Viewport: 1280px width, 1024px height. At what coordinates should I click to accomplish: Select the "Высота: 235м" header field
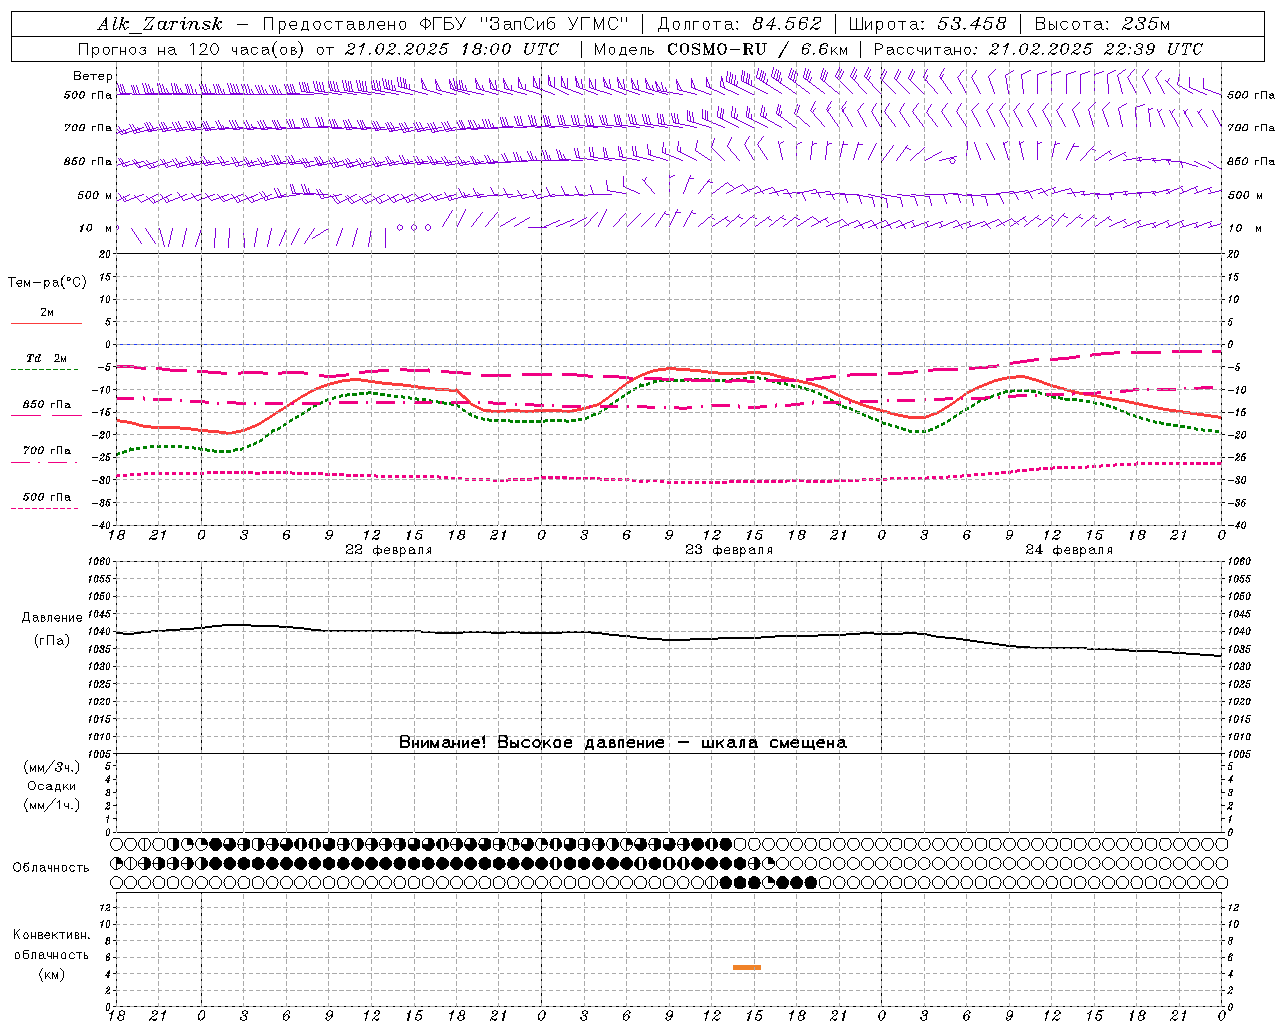tap(1102, 24)
